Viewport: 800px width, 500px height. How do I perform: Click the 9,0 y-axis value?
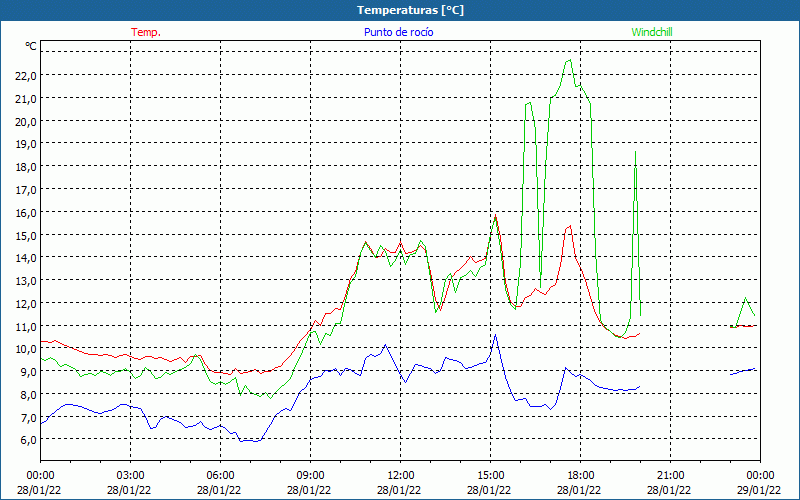click(29, 371)
